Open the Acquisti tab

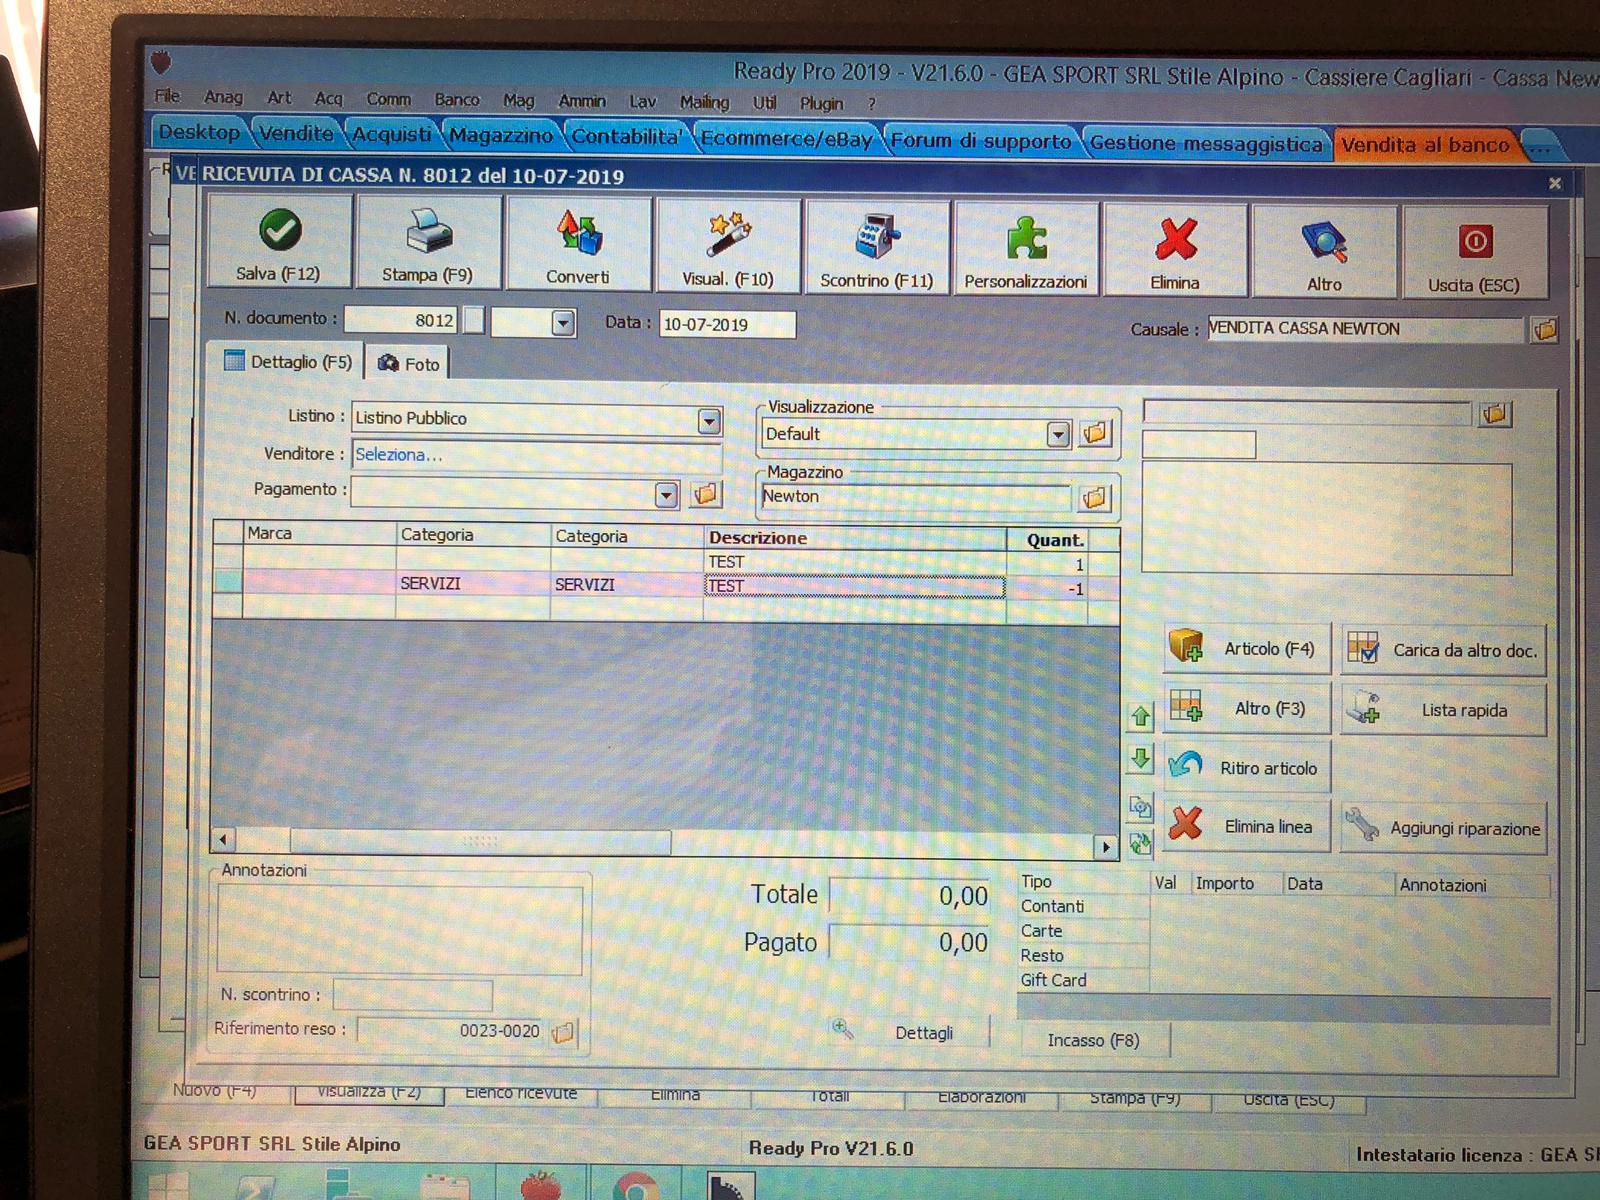(x=392, y=134)
